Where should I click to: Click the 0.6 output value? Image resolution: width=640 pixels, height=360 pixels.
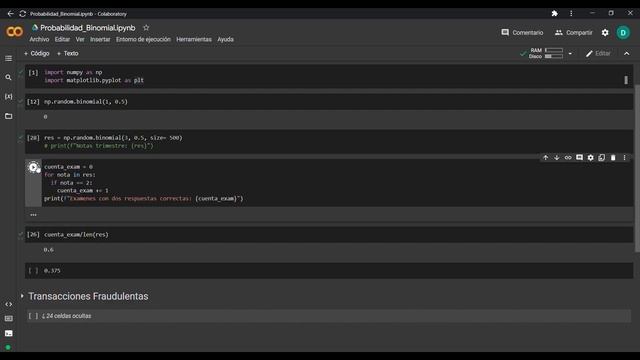point(49,250)
